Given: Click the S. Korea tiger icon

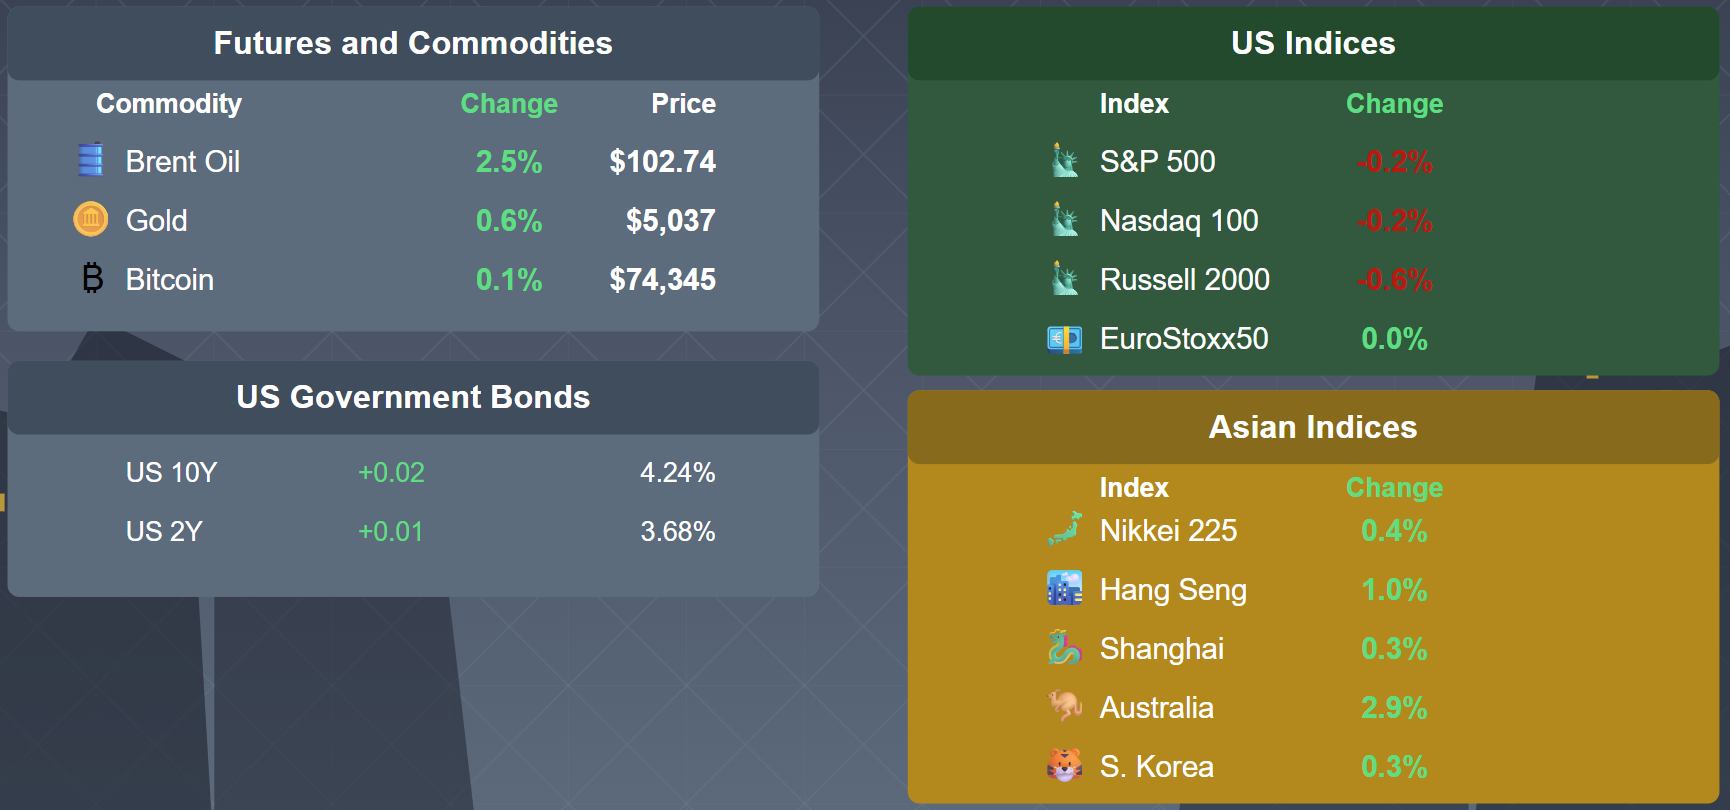Looking at the screenshot, I should click(1065, 766).
